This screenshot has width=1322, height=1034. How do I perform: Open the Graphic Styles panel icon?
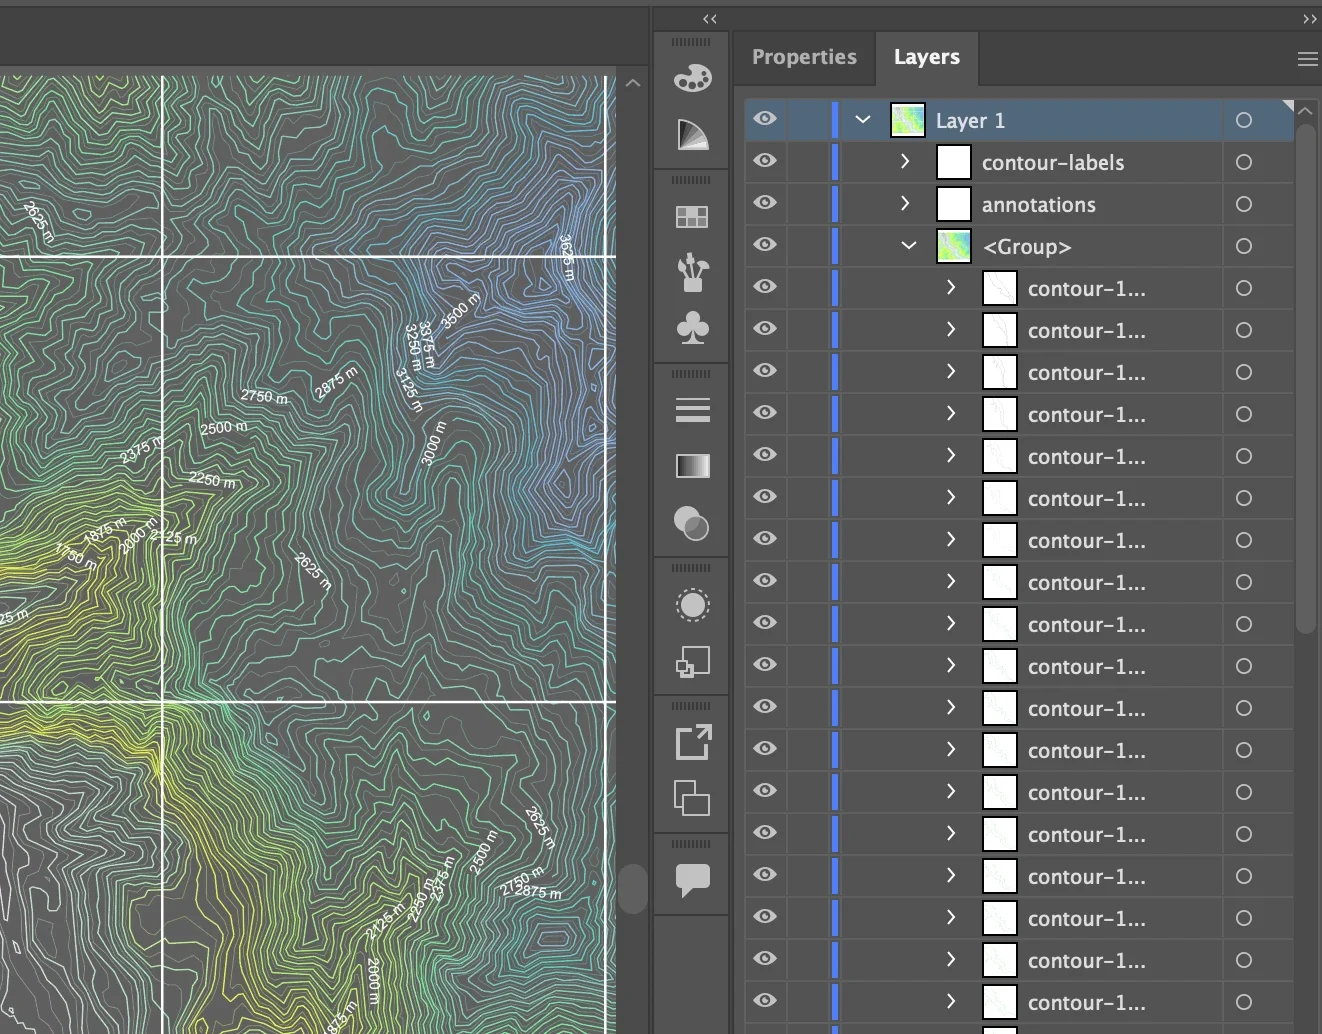click(x=692, y=662)
